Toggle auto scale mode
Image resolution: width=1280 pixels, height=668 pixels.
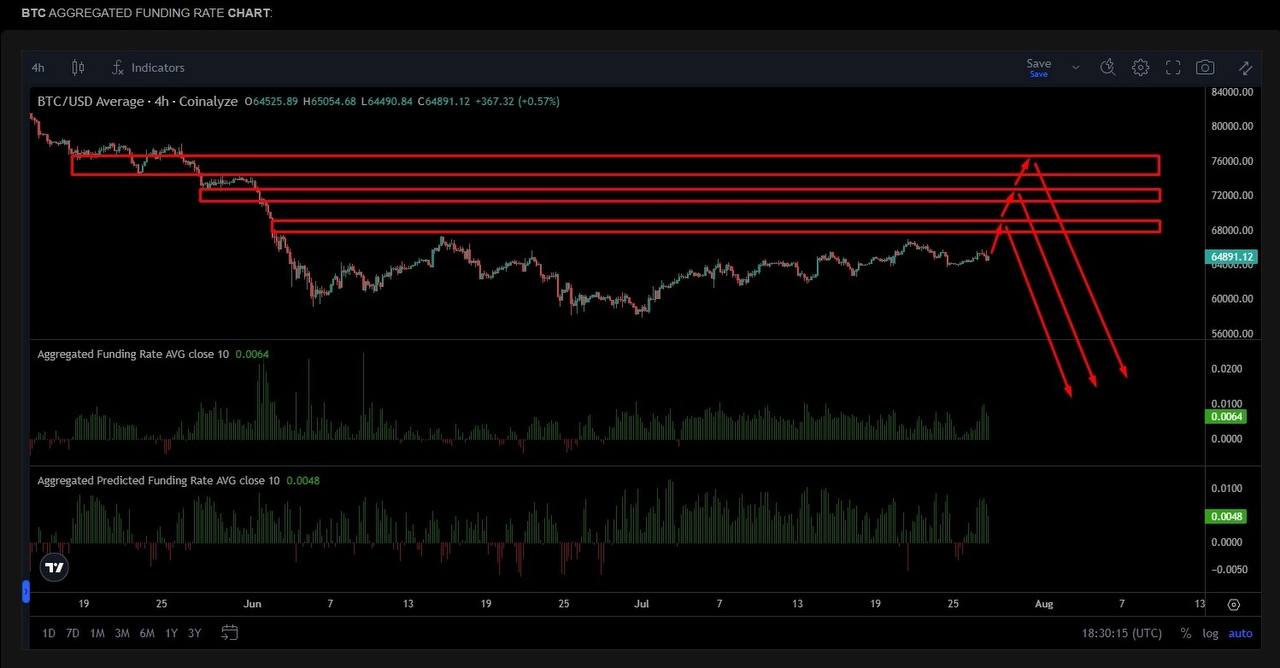[1240, 633]
